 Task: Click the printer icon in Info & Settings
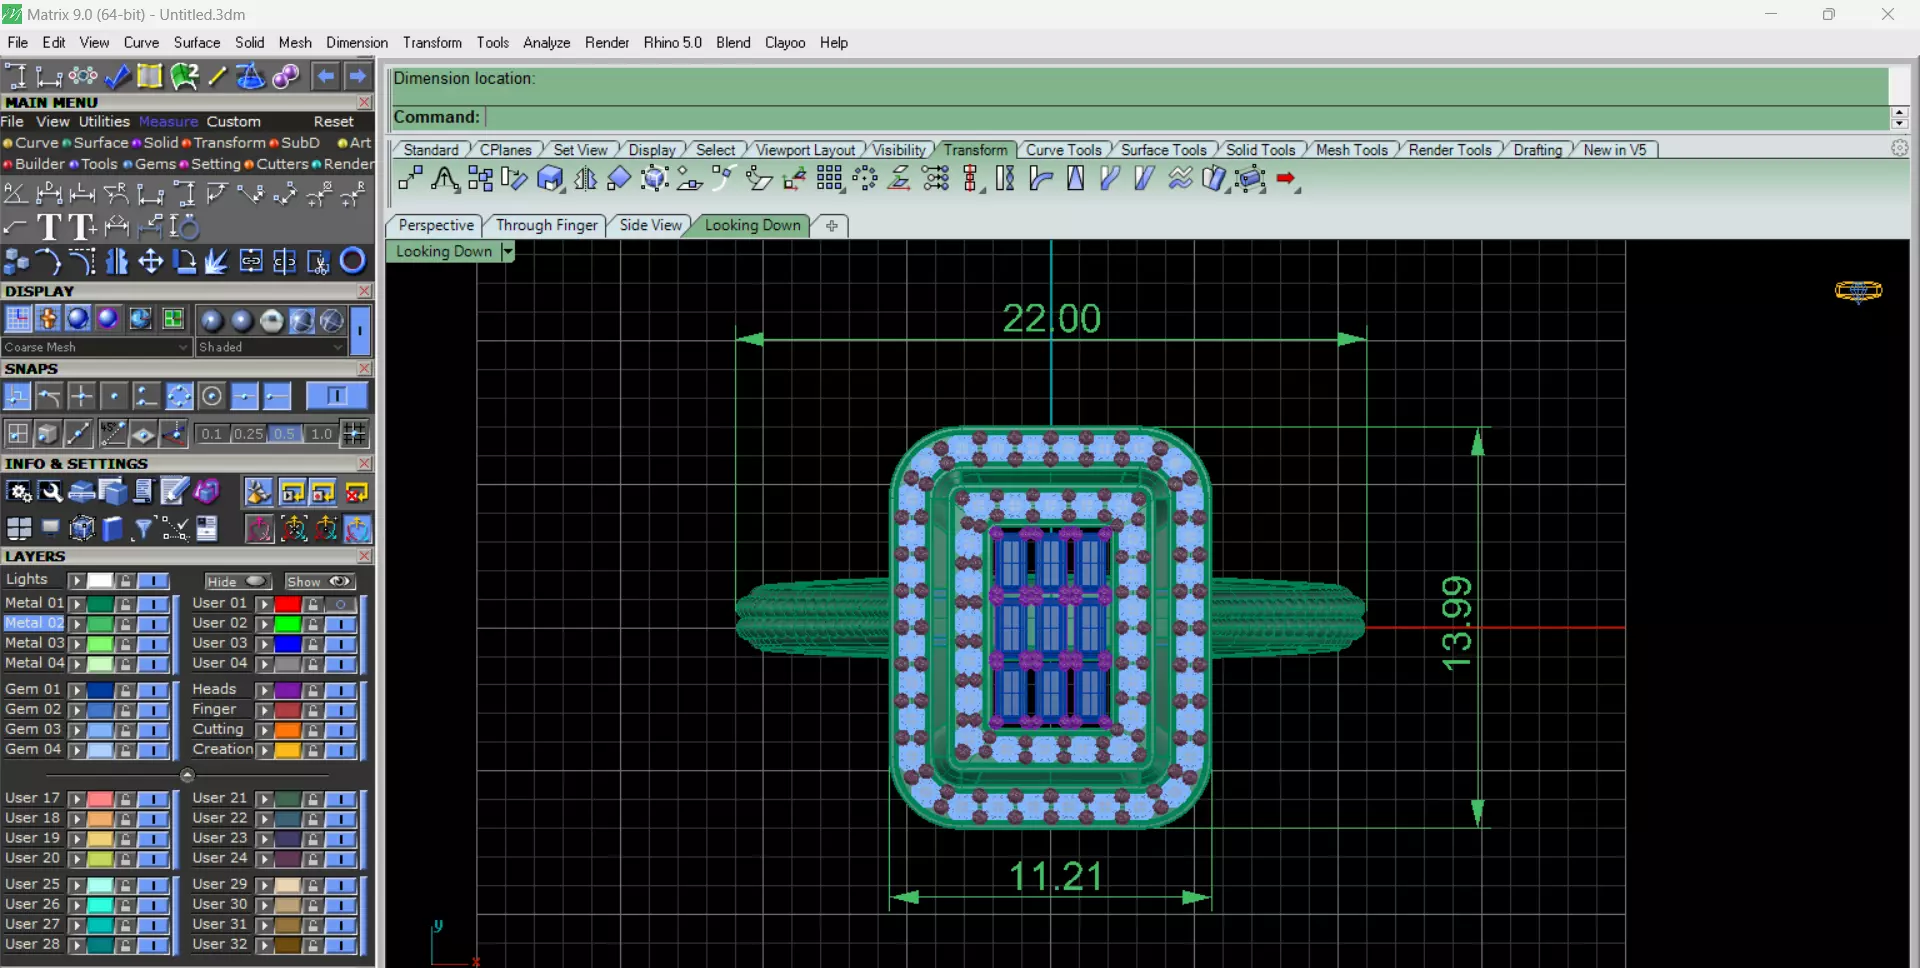[82, 492]
